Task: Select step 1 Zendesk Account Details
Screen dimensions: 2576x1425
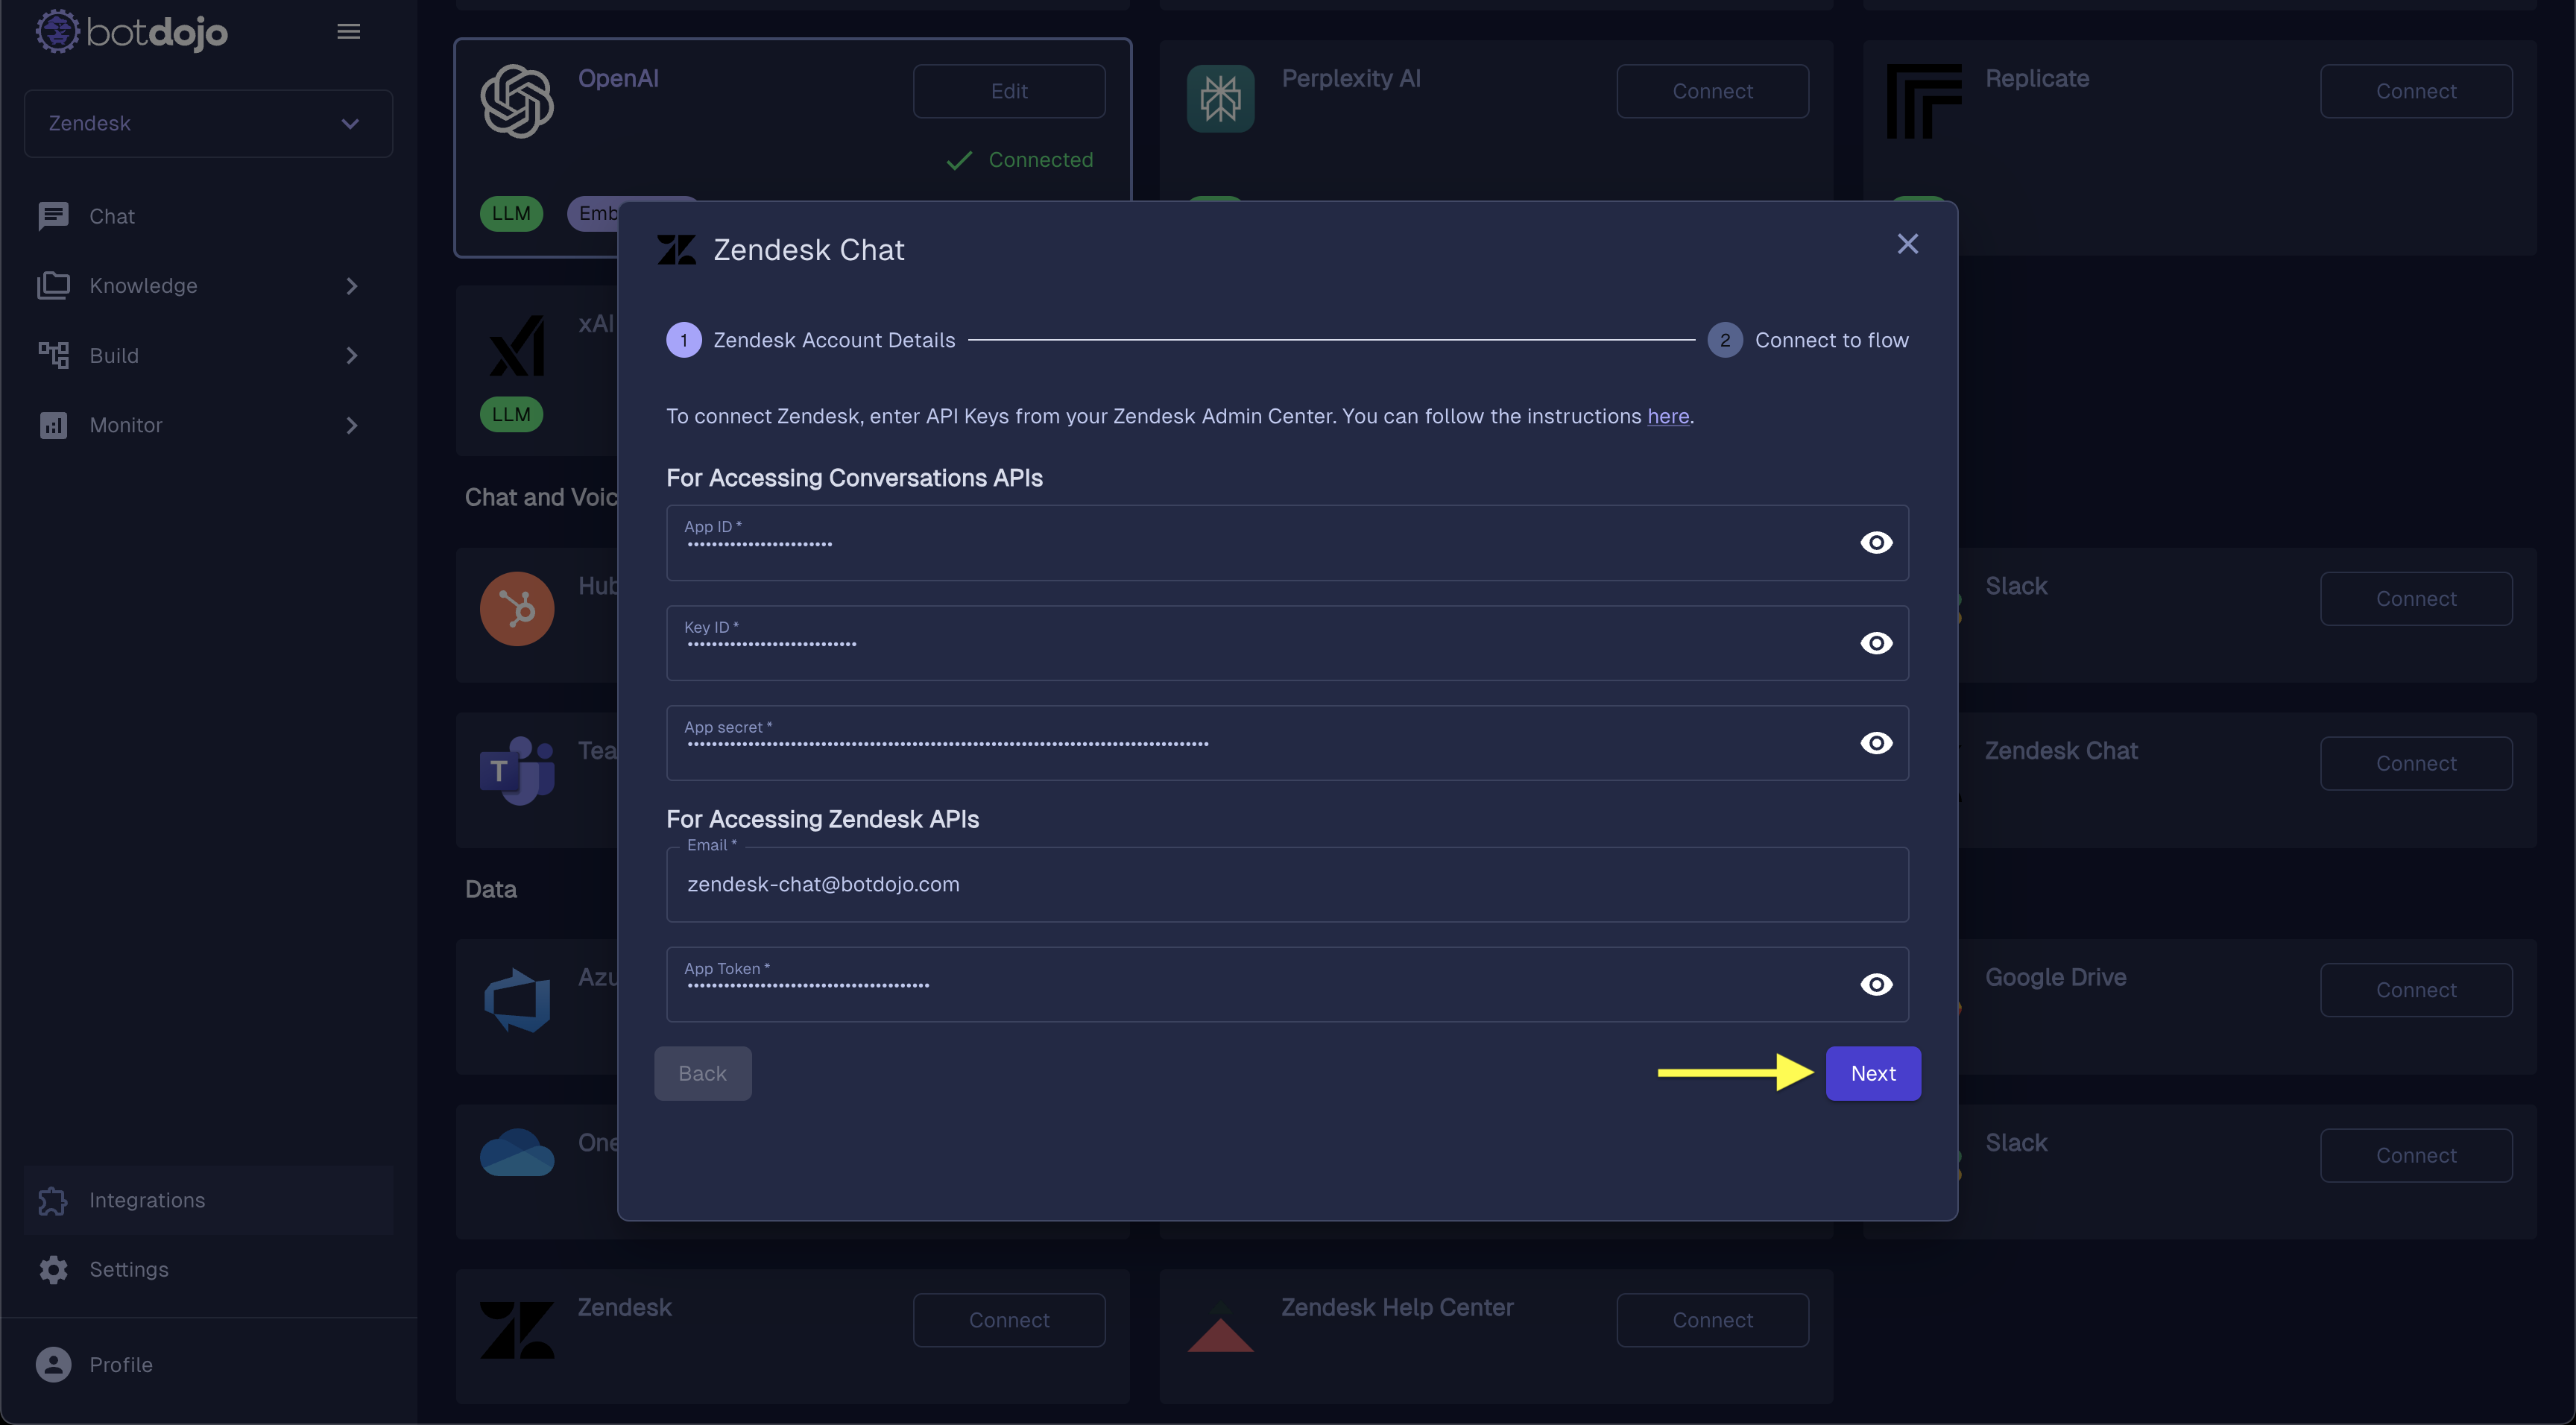Action: tap(811, 340)
